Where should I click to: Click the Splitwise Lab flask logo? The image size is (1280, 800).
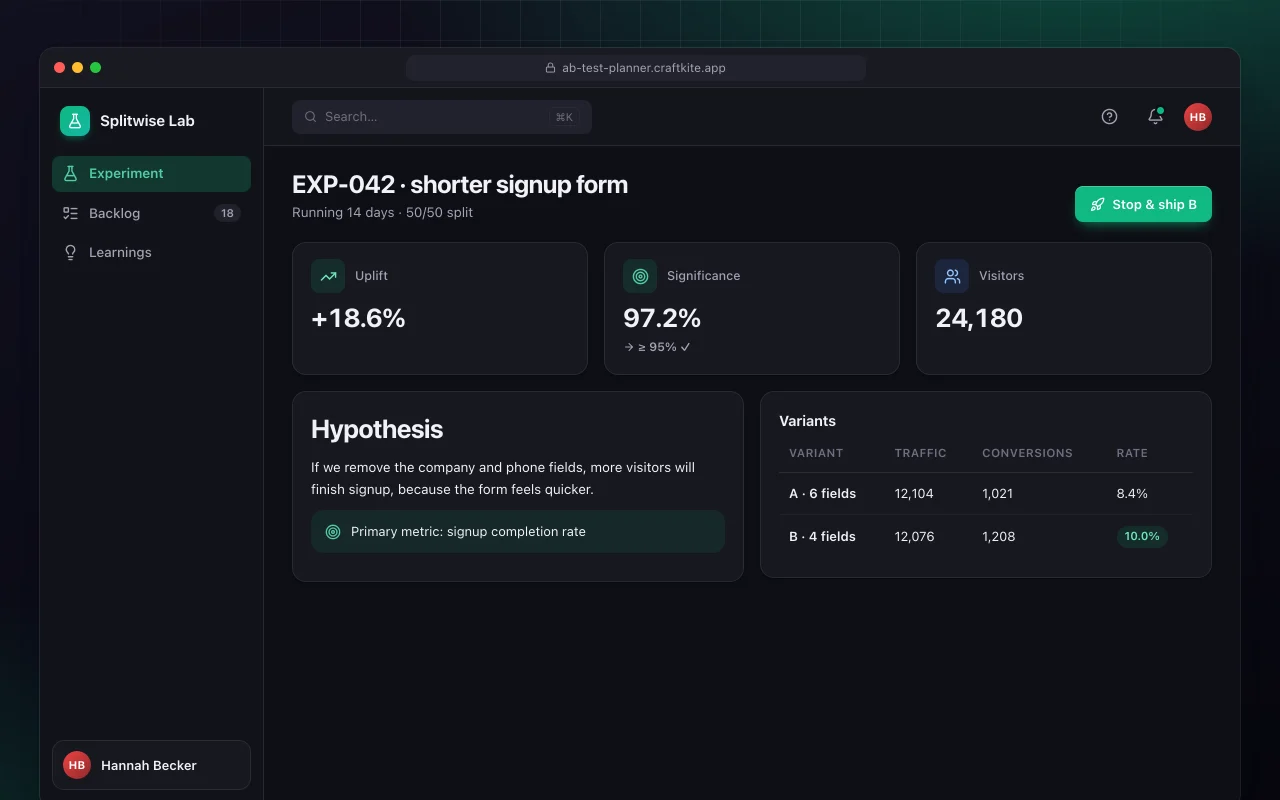click(x=75, y=121)
